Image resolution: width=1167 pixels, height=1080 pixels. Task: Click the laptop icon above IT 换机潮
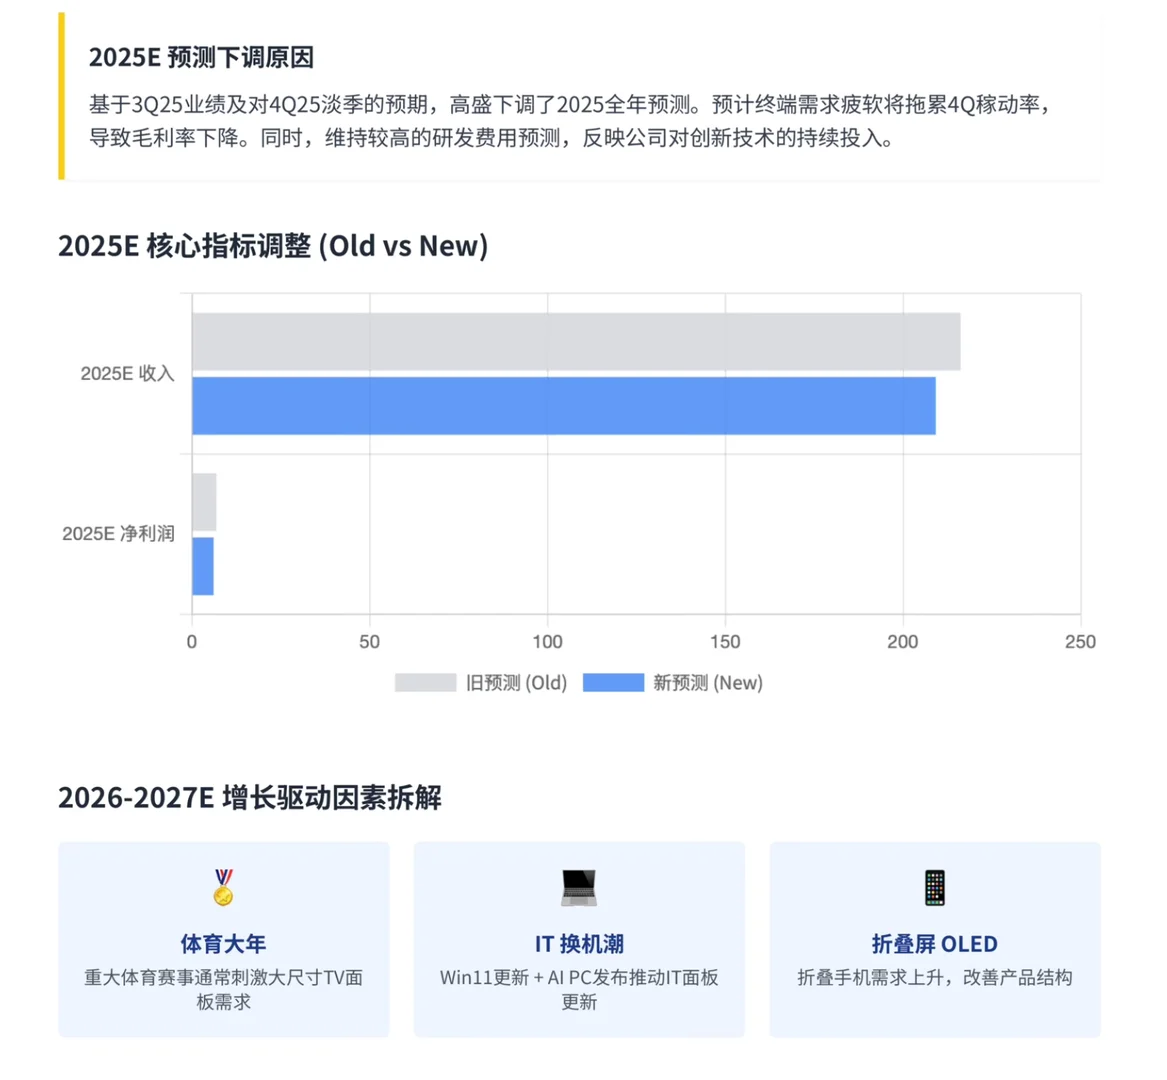579,887
